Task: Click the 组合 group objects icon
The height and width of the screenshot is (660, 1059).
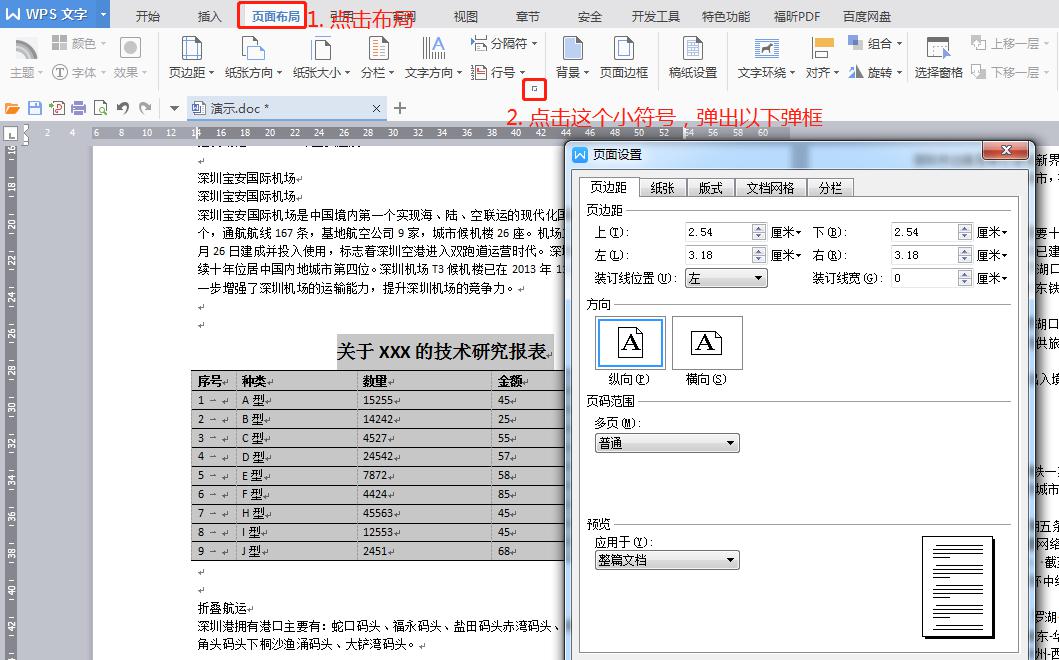Action: [855, 43]
